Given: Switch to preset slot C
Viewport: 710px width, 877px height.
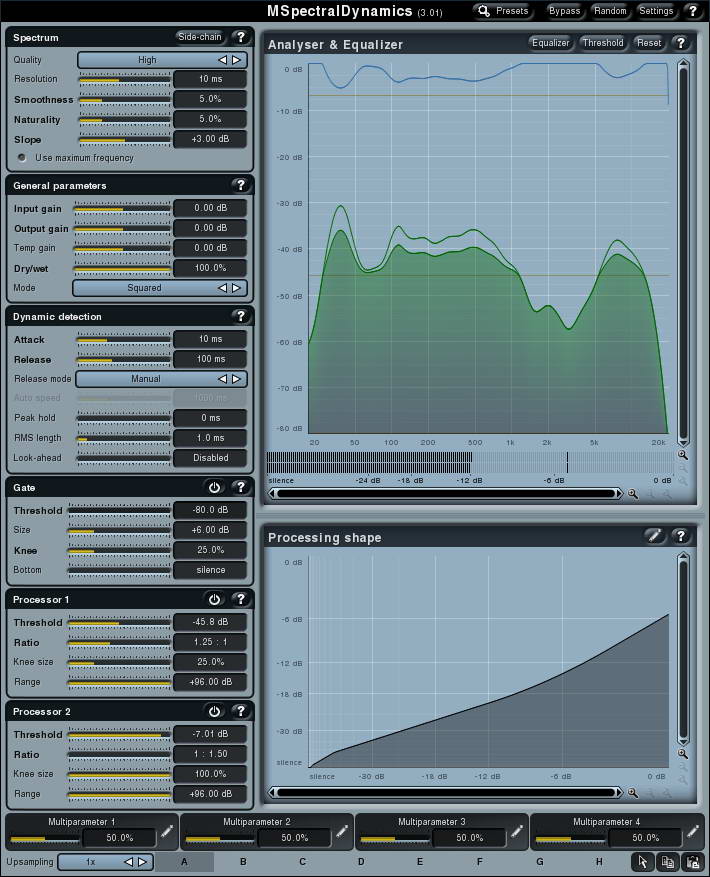Looking at the screenshot, I should 303,862.
